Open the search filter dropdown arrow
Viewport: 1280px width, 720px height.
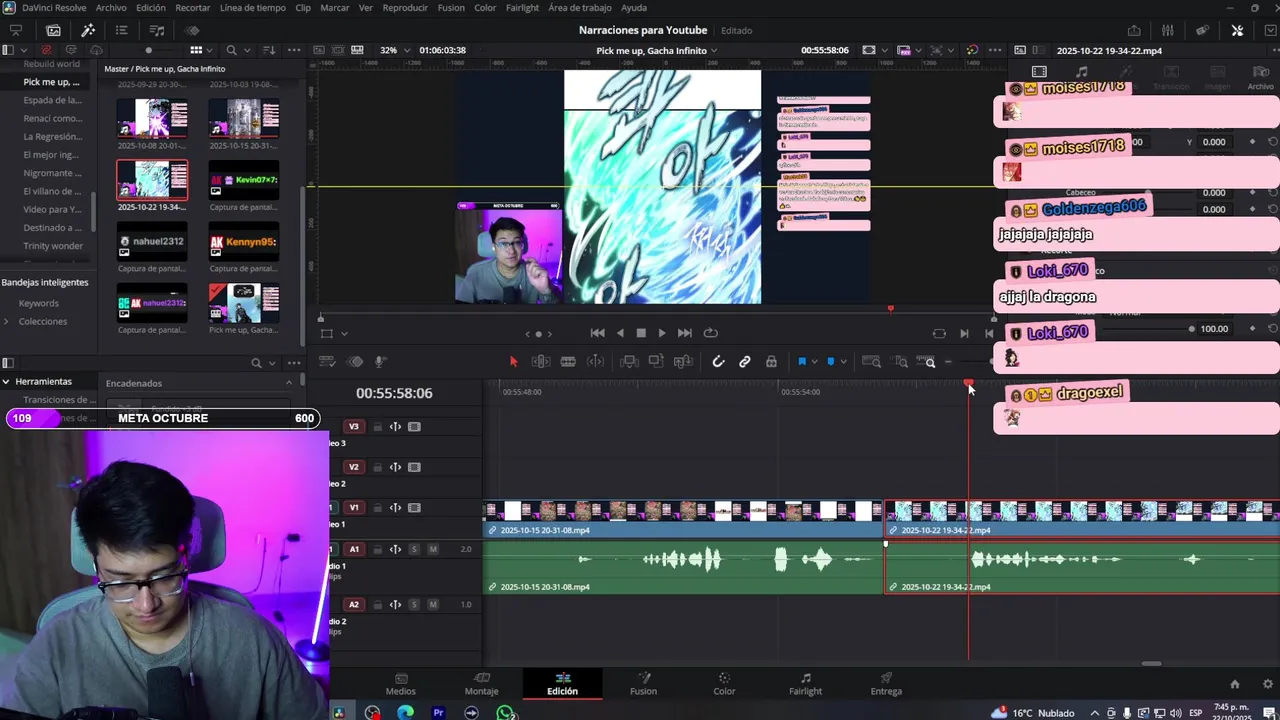coord(246,50)
